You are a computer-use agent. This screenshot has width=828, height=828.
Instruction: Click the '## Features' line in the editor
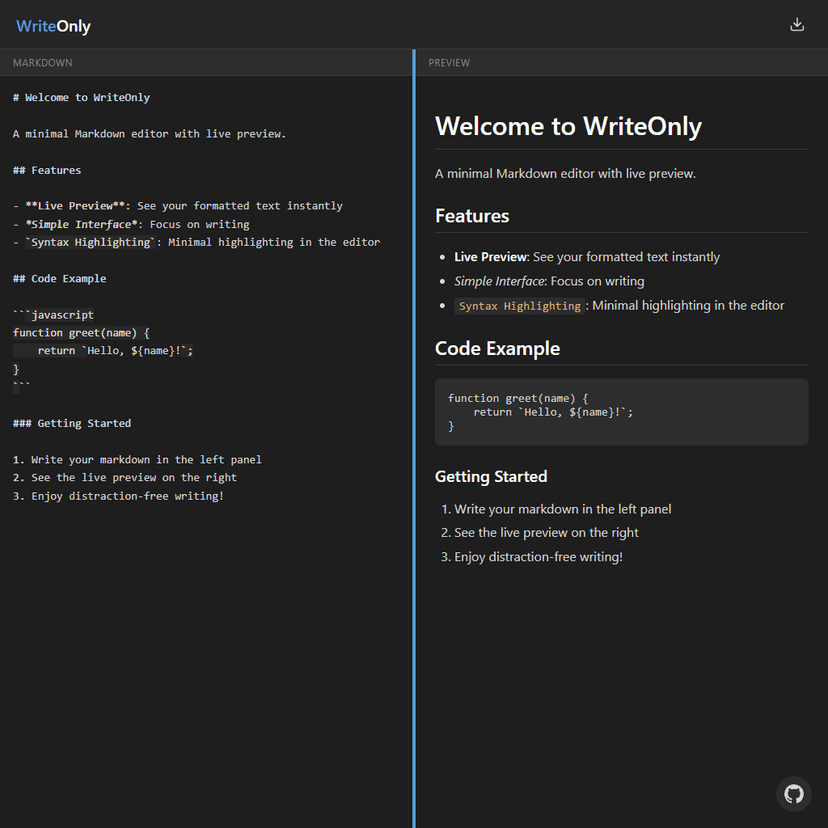[x=47, y=170]
